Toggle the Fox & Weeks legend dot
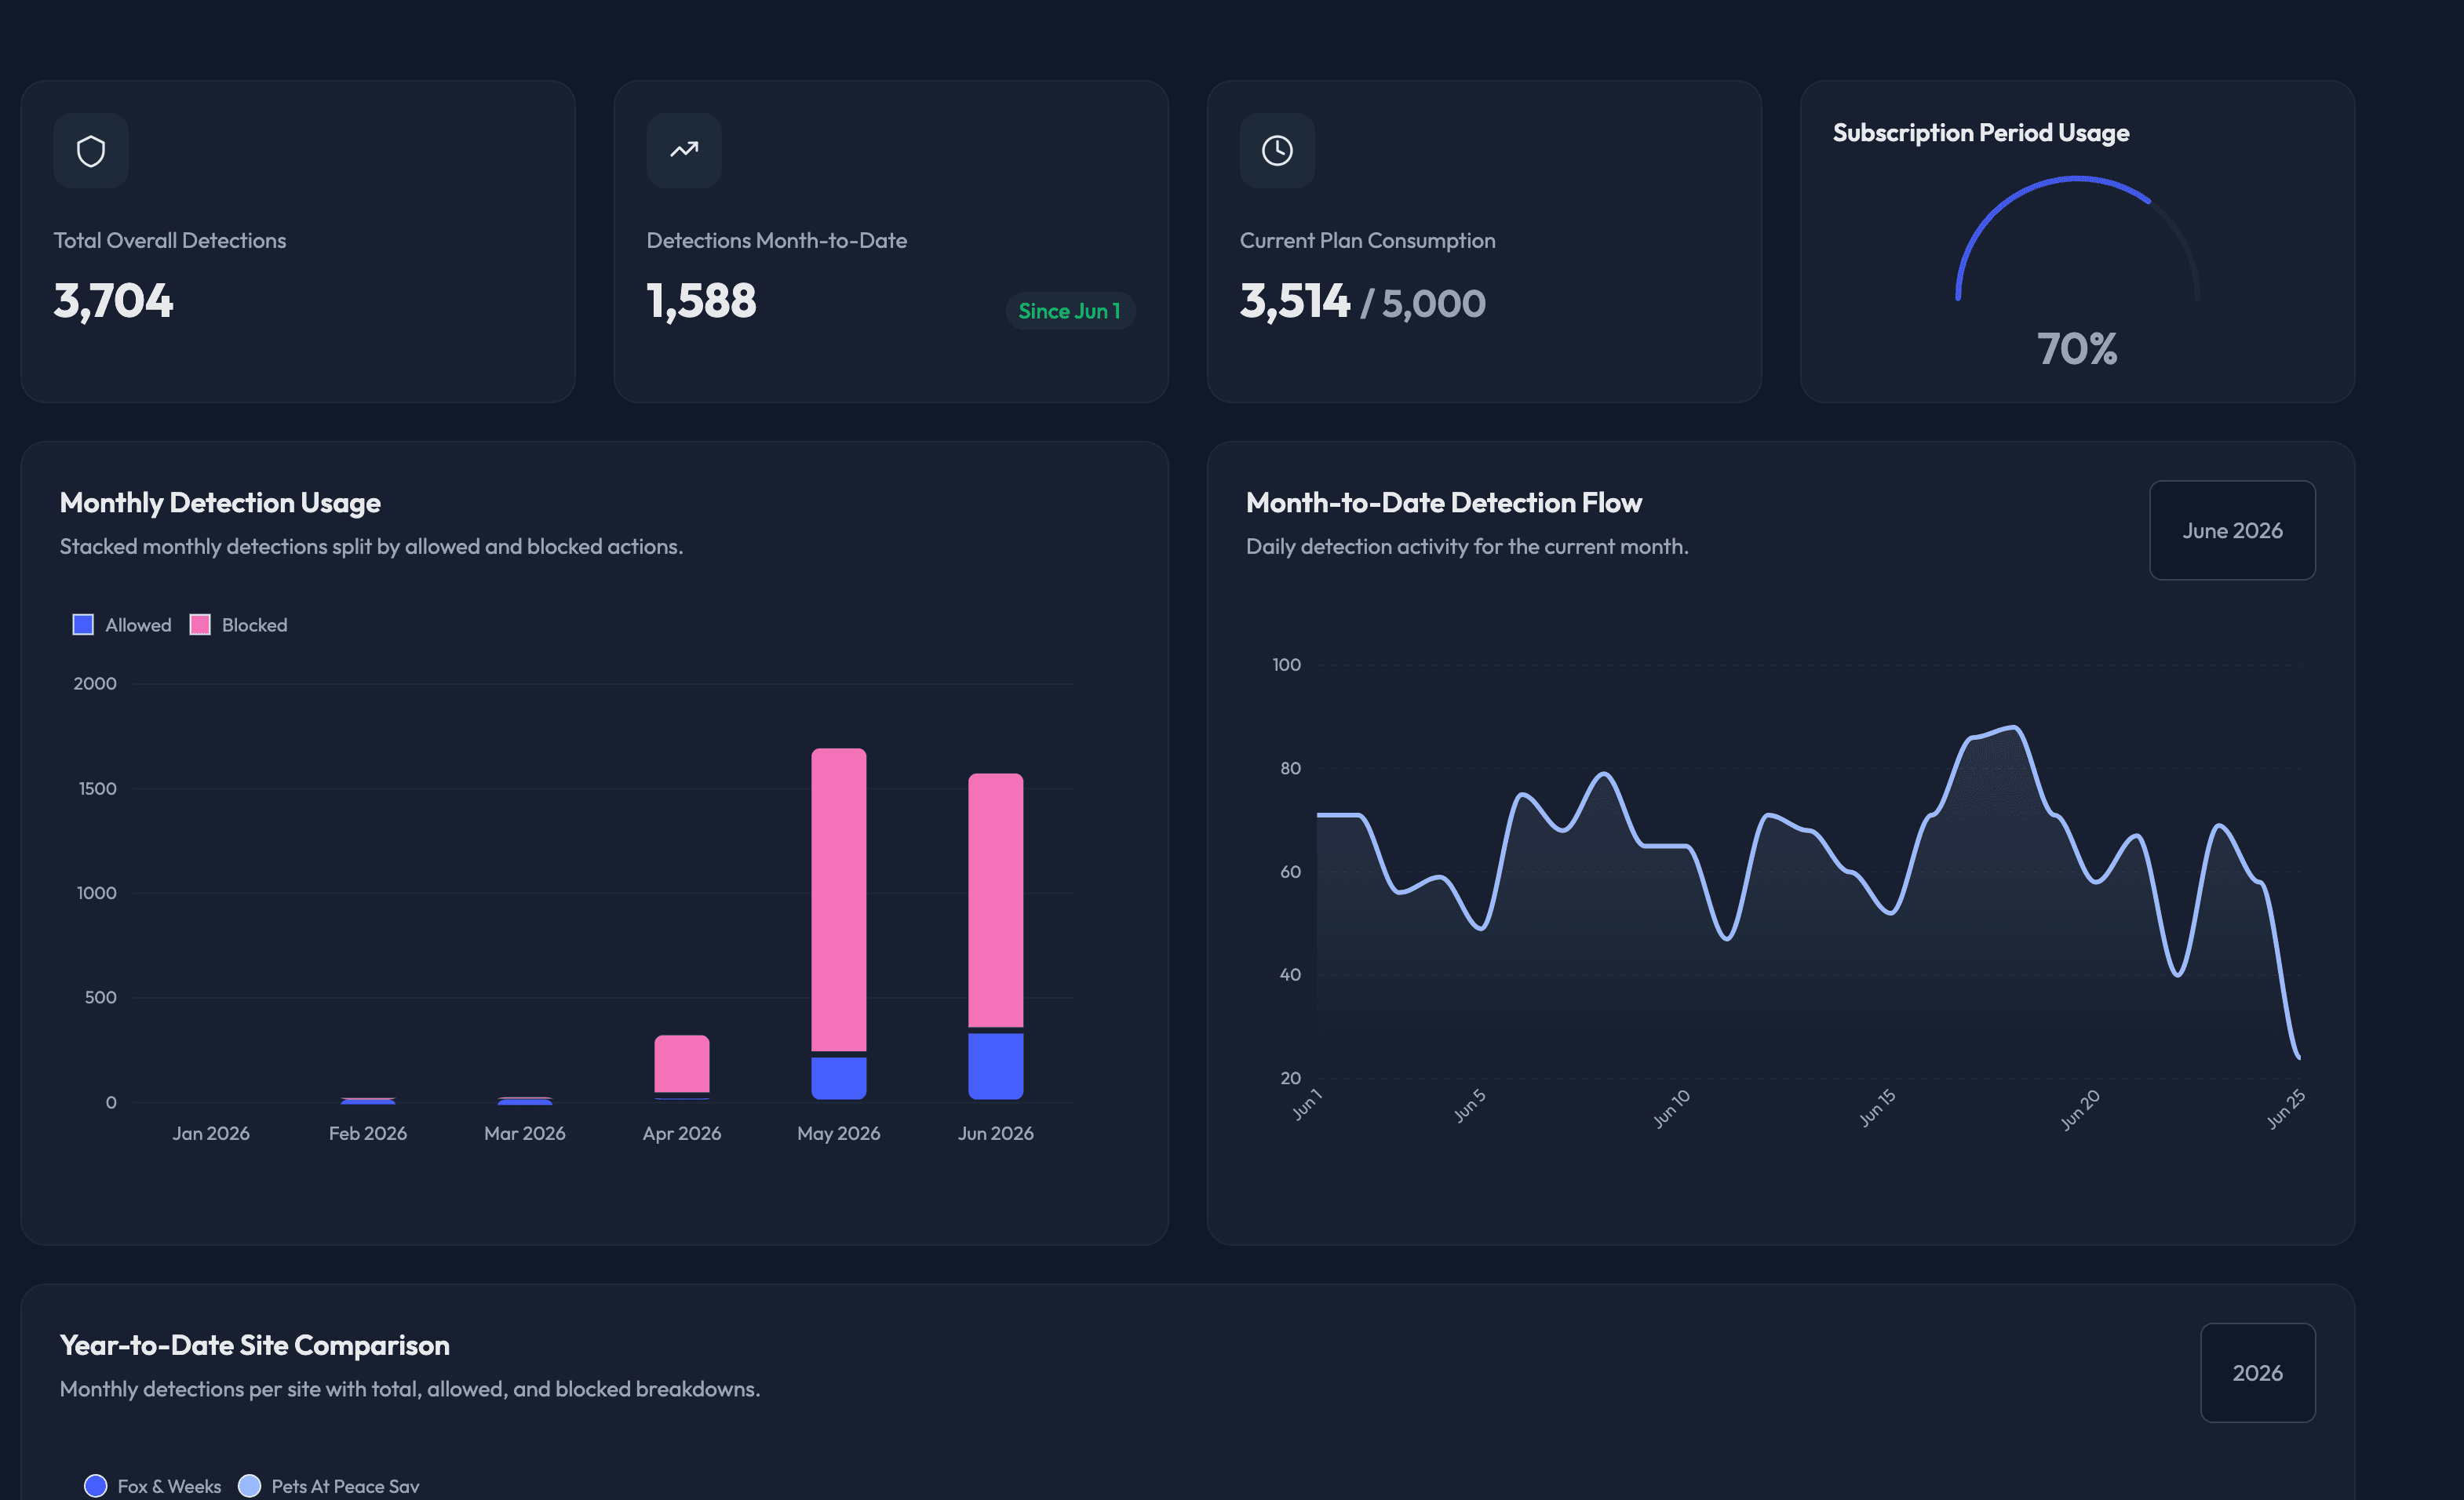This screenshot has width=2464, height=1500. tap(96, 1486)
